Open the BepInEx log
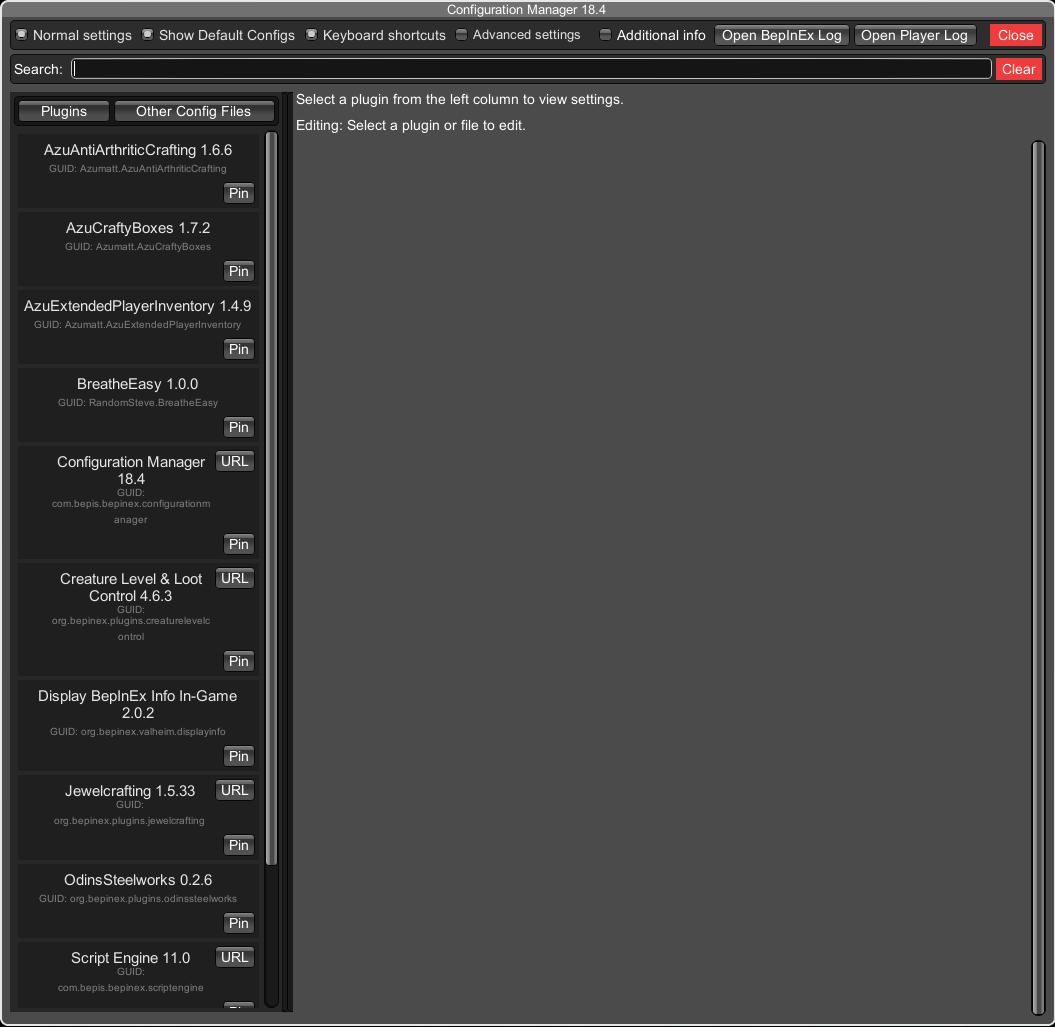The width and height of the screenshot is (1055, 1027). 781,35
